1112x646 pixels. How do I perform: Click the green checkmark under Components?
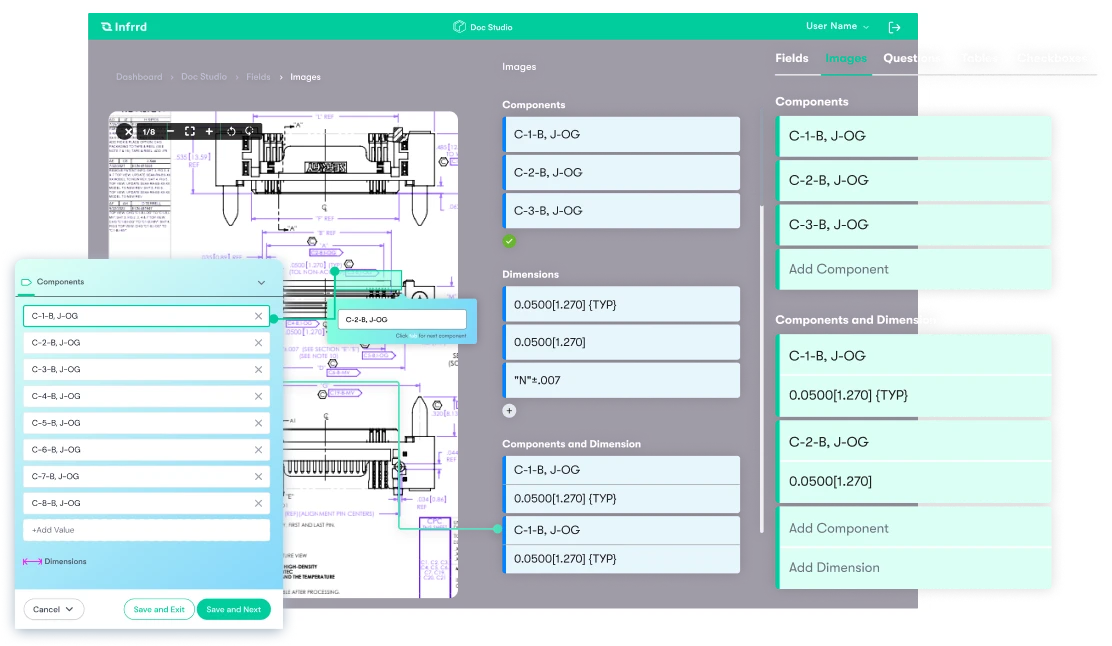click(x=509, y=241)
